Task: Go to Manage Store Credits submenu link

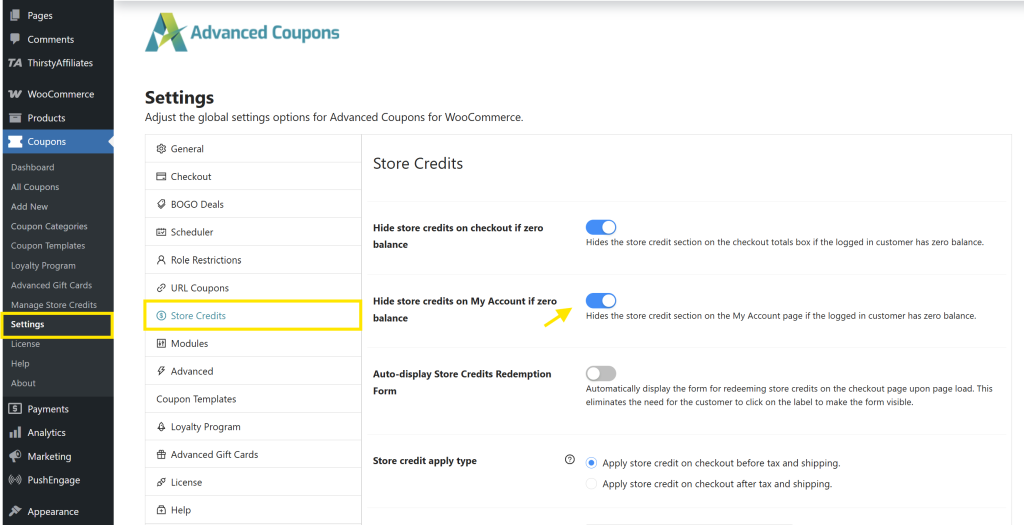Action: click(54, 305)
